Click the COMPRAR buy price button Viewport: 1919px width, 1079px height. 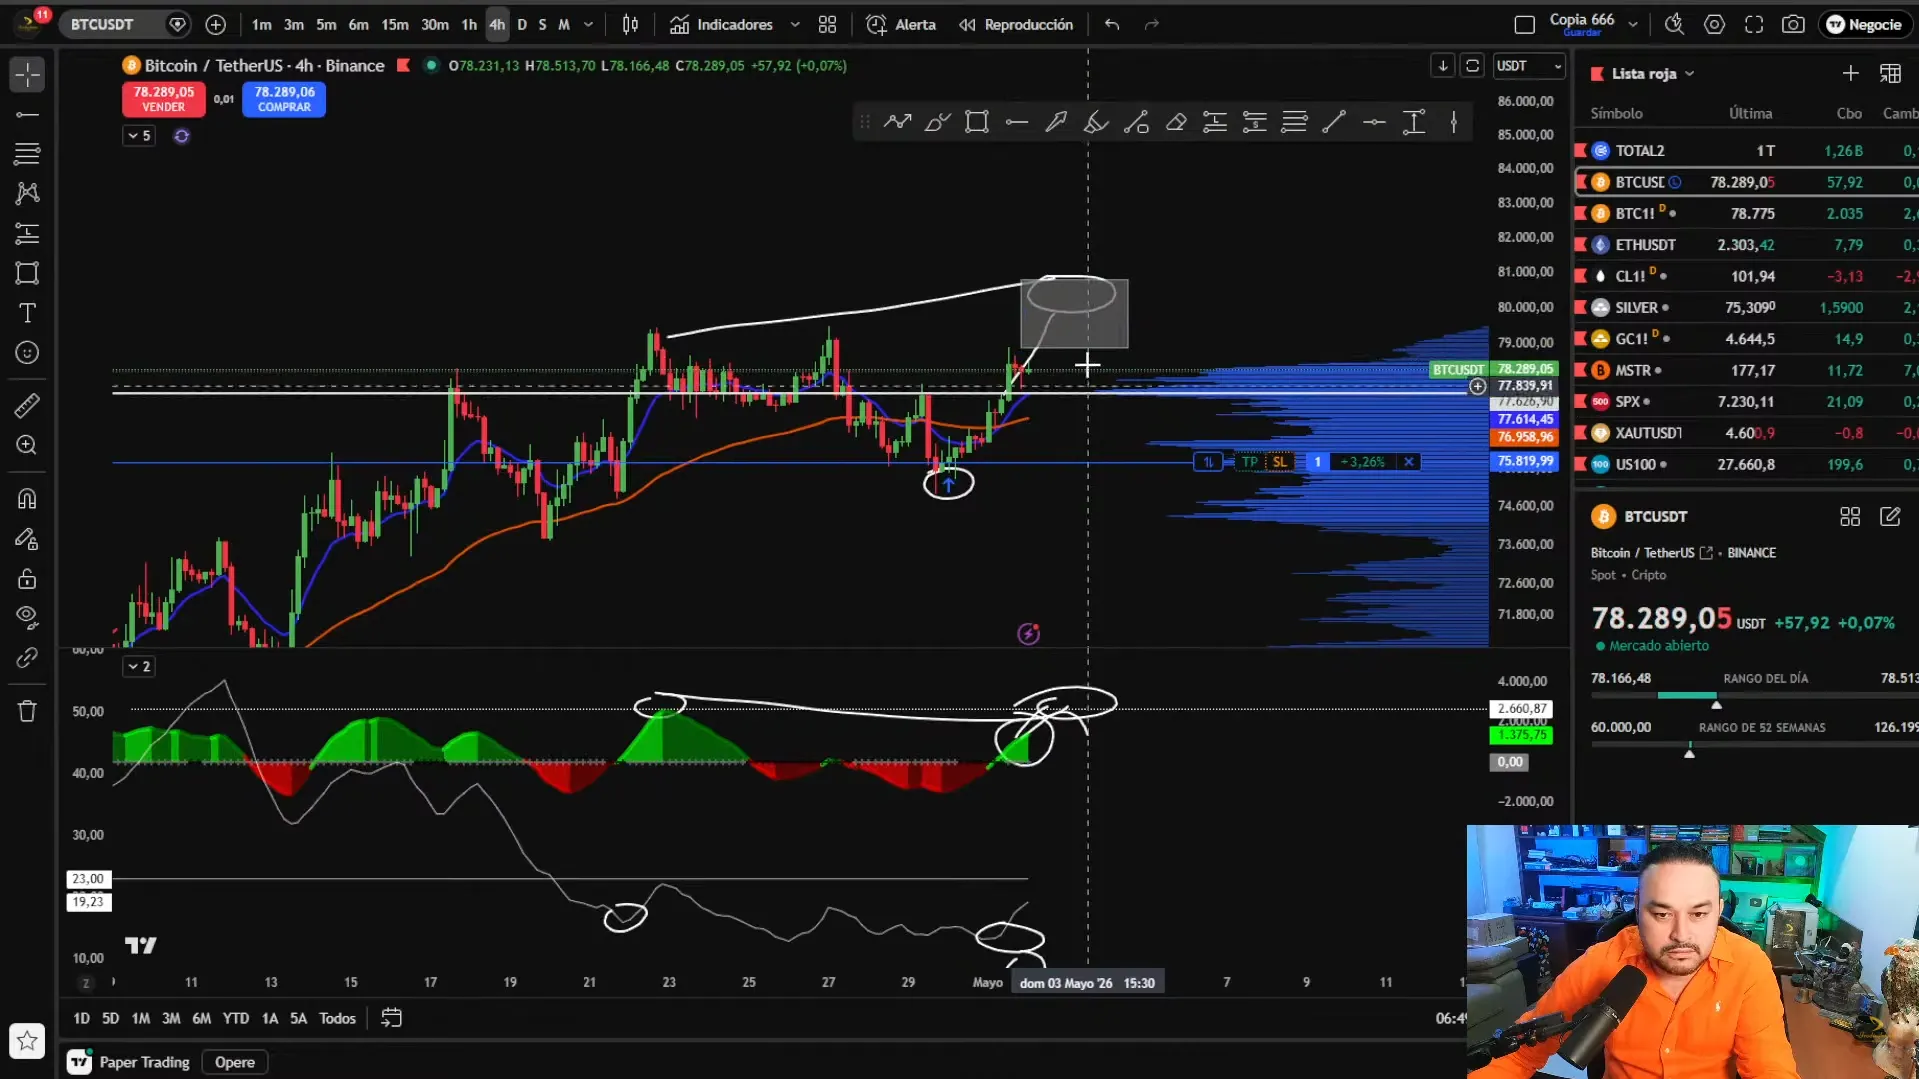(x=284, y=98)
